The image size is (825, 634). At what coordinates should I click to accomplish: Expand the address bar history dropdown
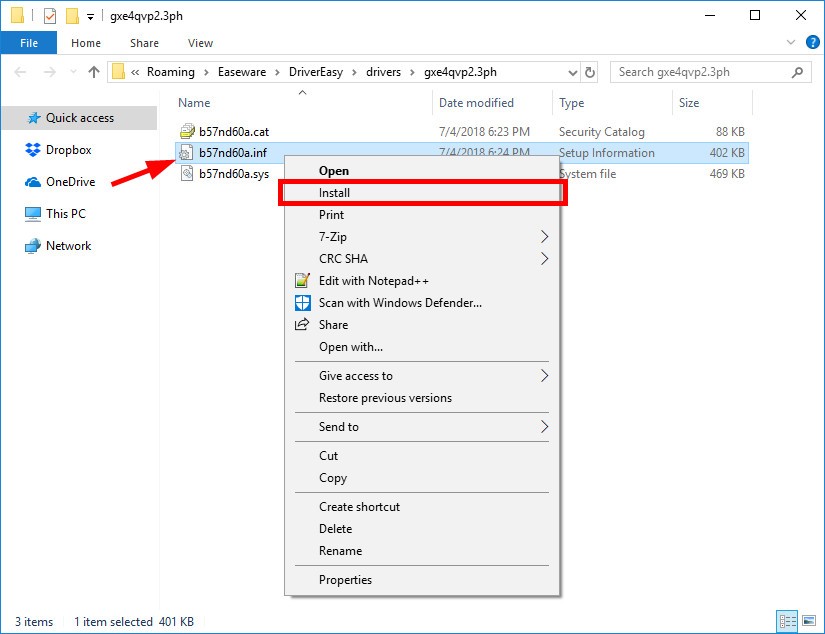pyautogui.click(x=573, y=73)
